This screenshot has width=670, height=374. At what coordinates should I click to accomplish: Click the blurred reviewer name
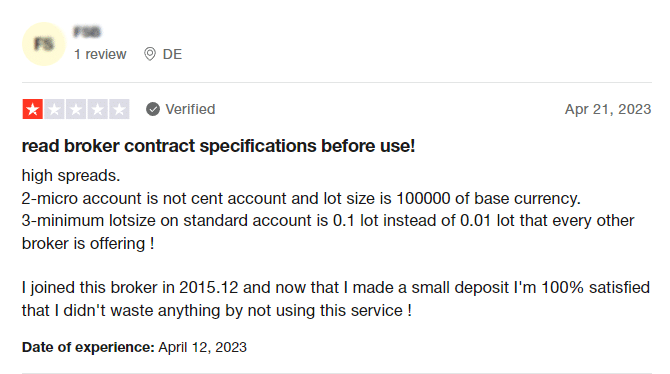click(x=87, y=32)
